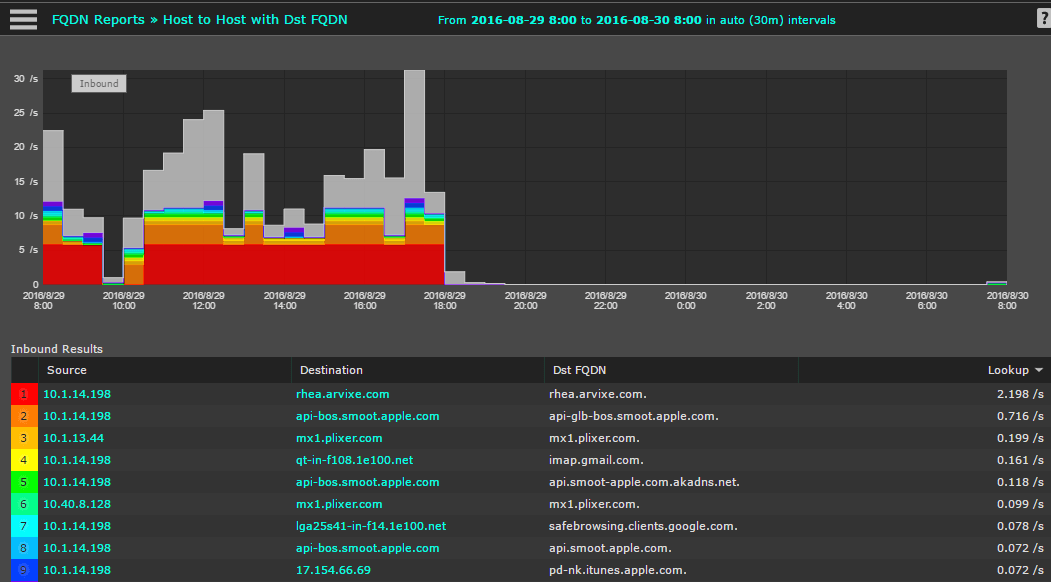This screenshot has height=582, width=1051.
Task: Select the cyan color swatch for row 7
Action: 25,526
